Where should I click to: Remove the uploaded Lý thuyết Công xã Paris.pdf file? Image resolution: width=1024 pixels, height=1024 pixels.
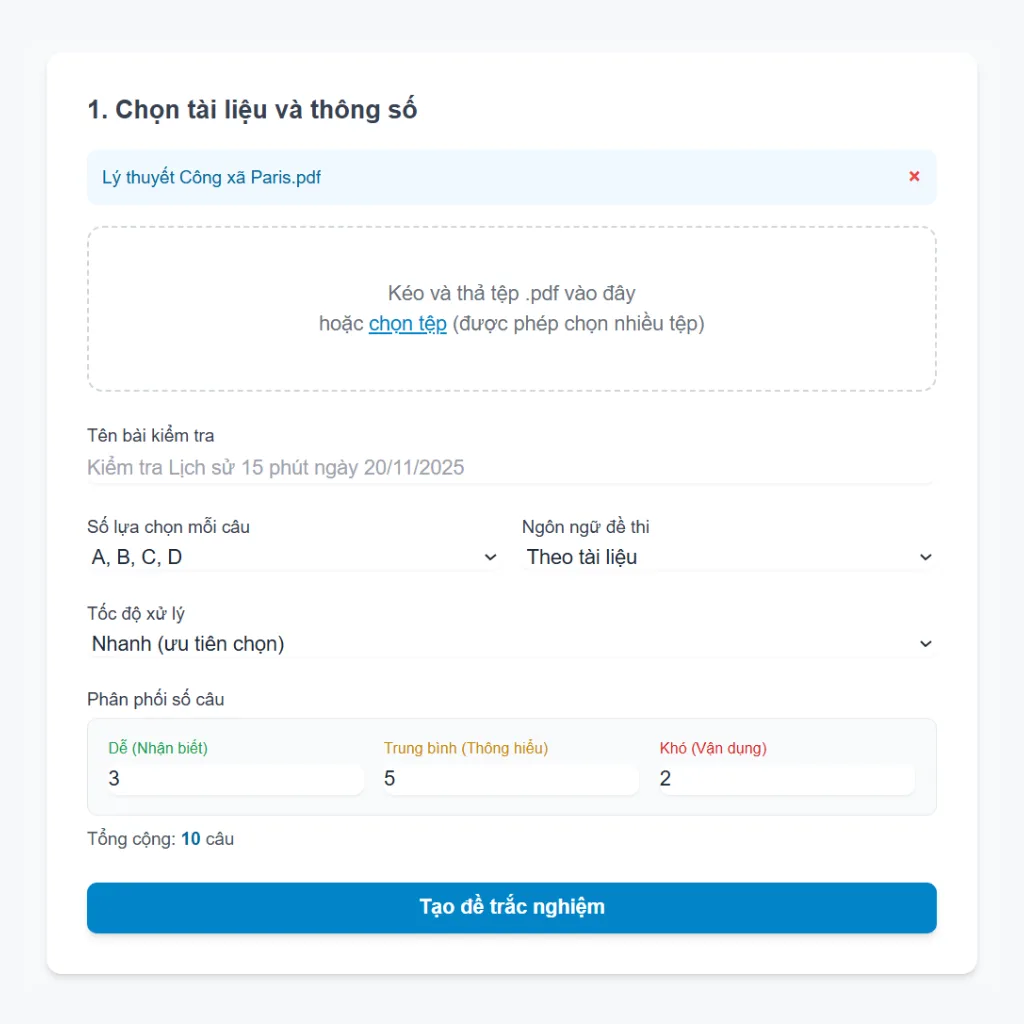click(x=914, y=177)
